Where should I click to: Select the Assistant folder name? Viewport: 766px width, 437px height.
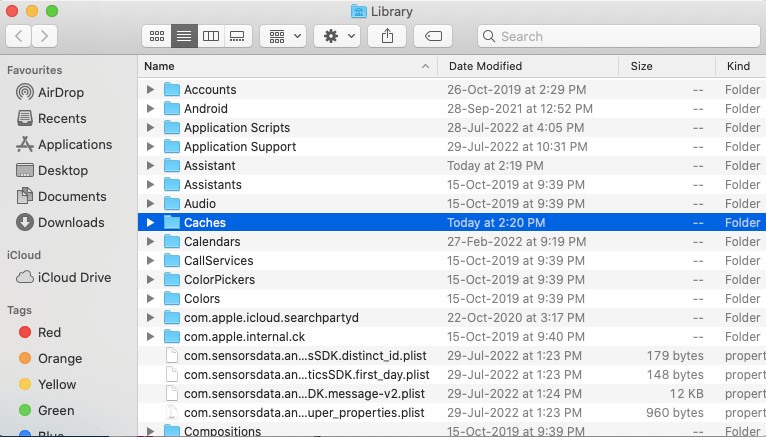point(210,166)
